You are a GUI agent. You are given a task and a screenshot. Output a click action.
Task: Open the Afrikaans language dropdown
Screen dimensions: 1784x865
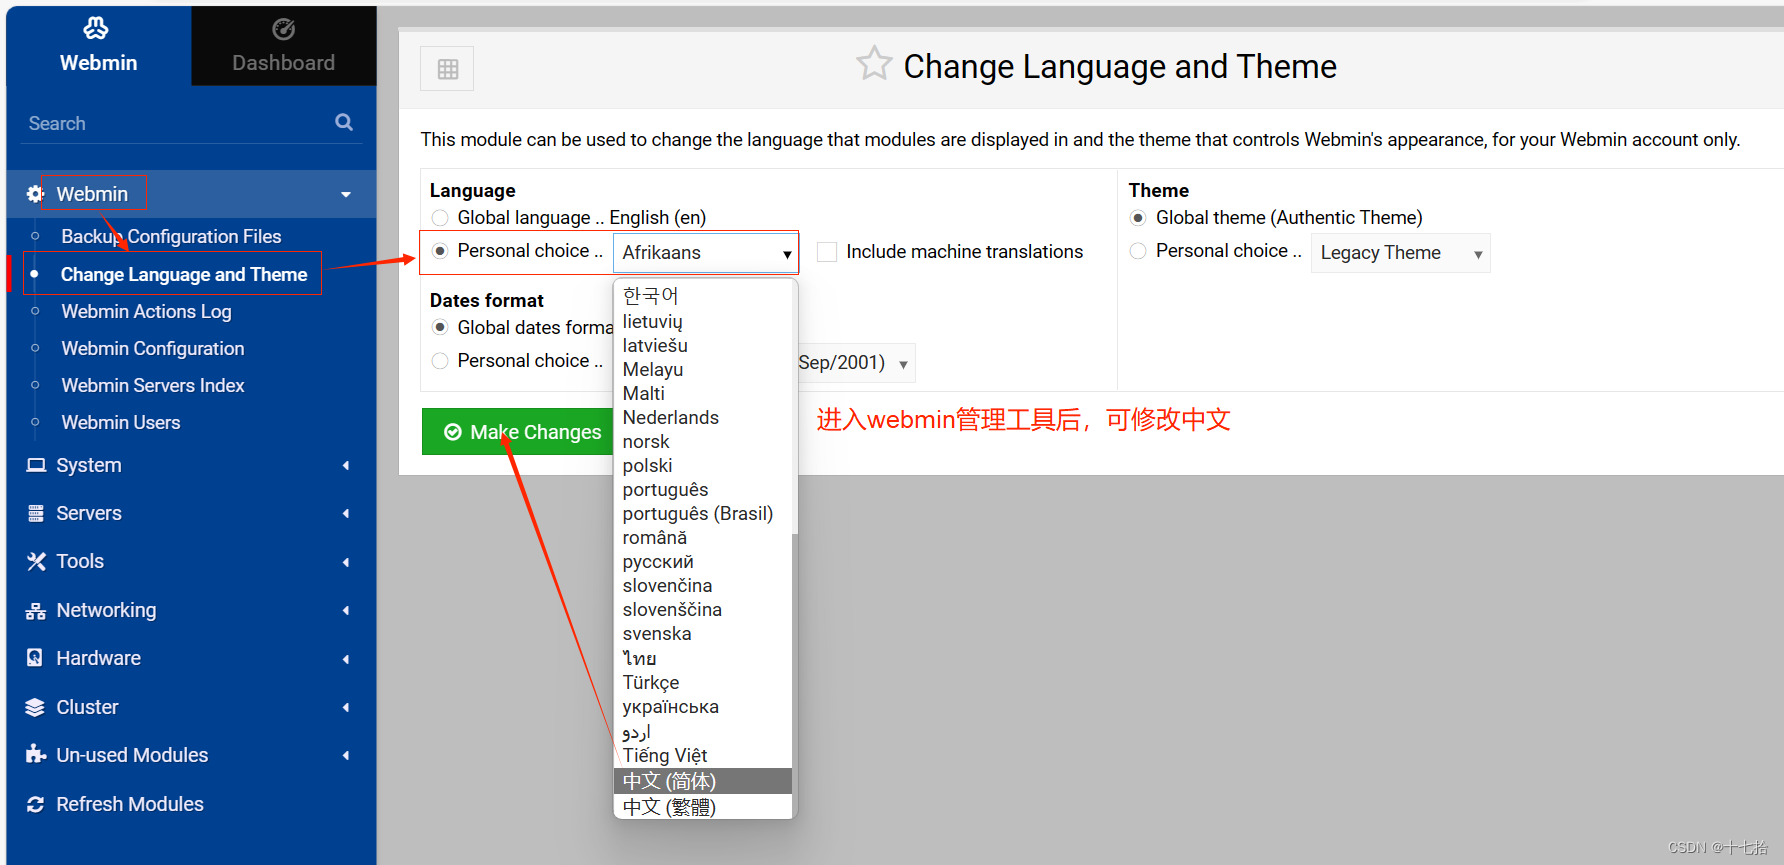coord(706,253)
